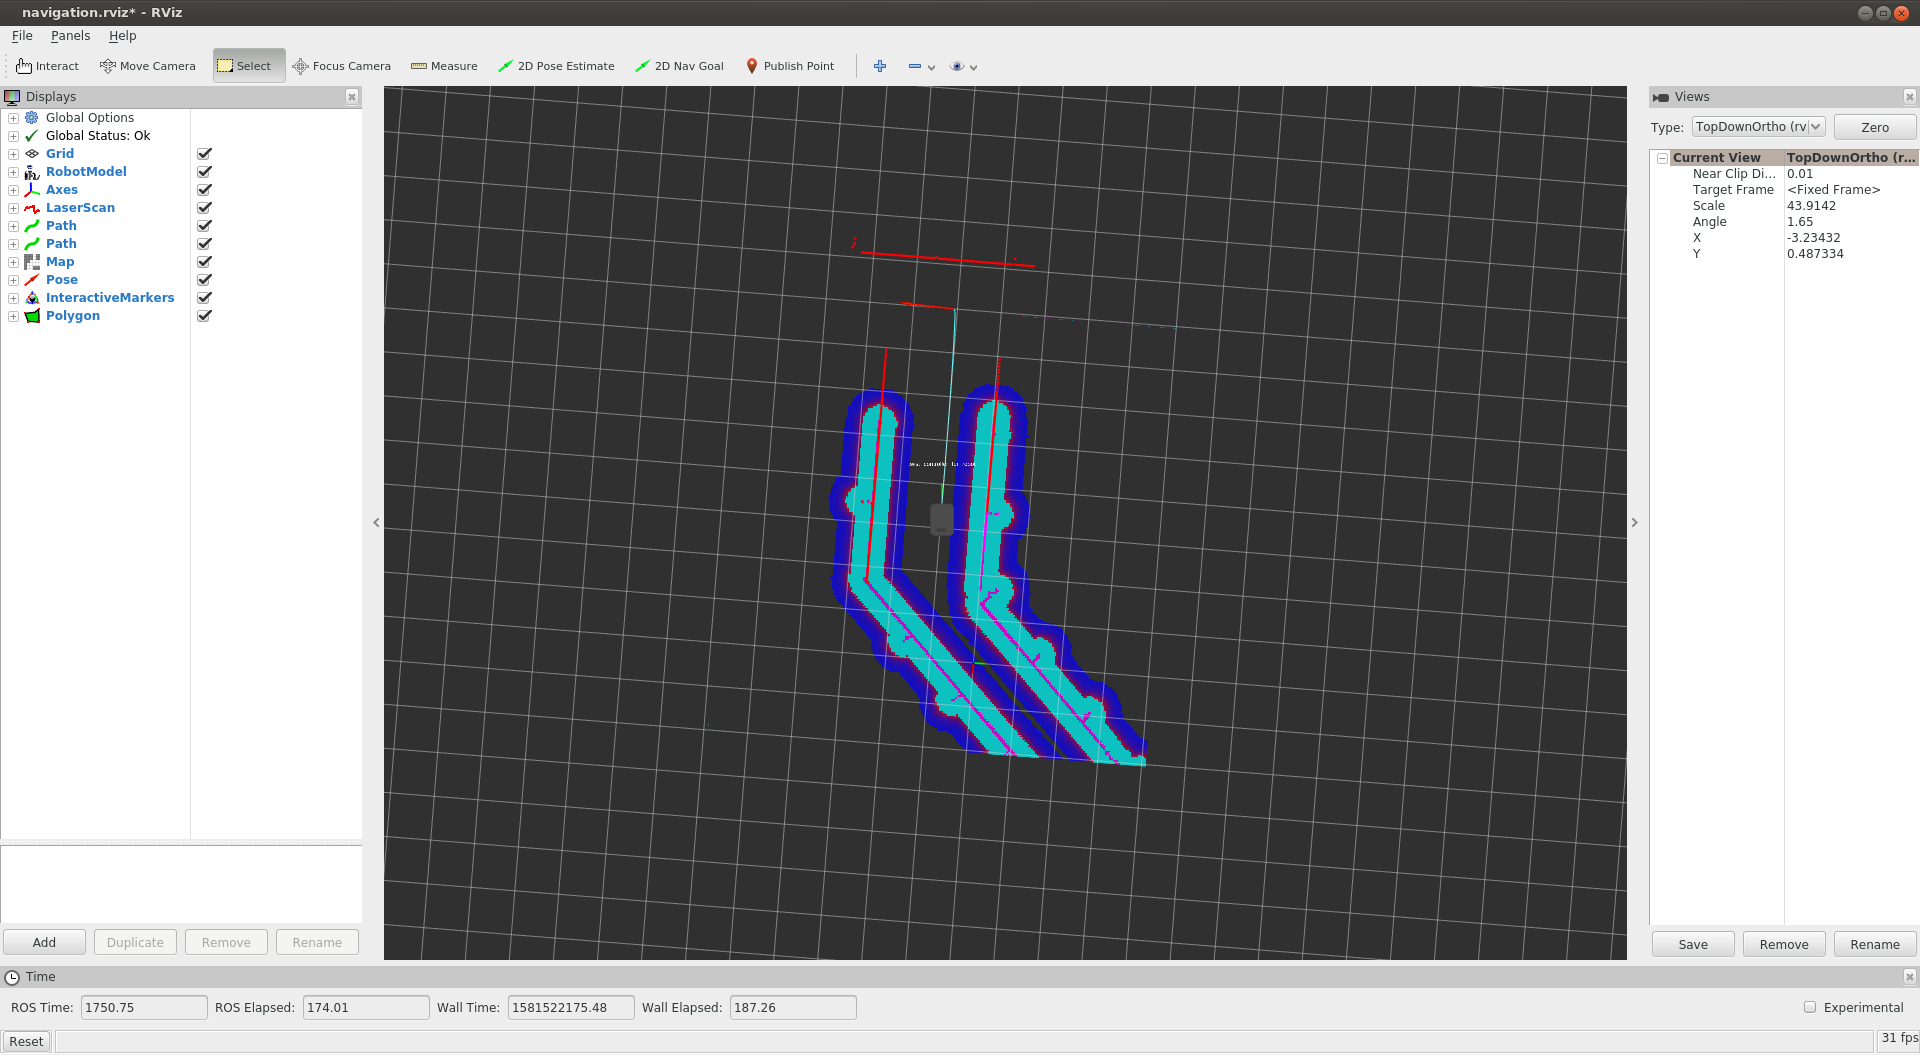Viewport: 1920px width, 1055px height.
Task: Toggle the RobotModel display checkbox
Action: tap(205, 172)
